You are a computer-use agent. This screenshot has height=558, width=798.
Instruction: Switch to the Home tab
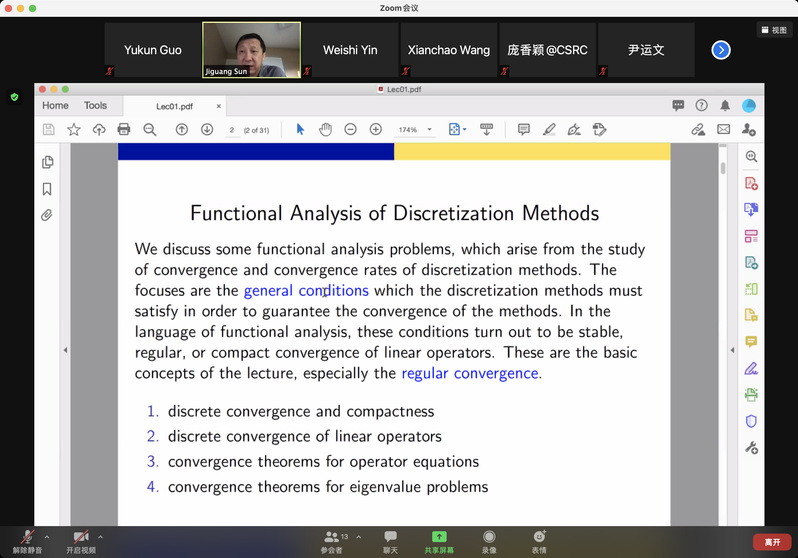click(x=56, y=105)
